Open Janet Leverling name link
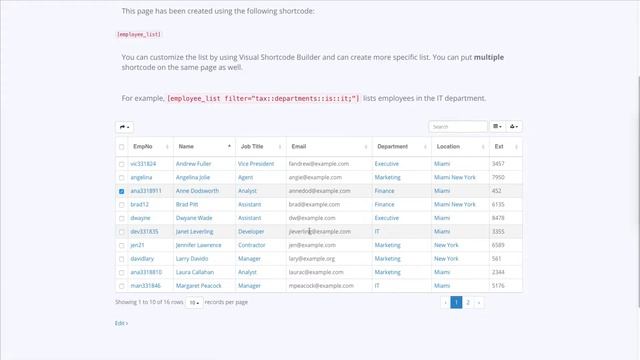Viewport: 640px width, 360px height. click(194, 231)
